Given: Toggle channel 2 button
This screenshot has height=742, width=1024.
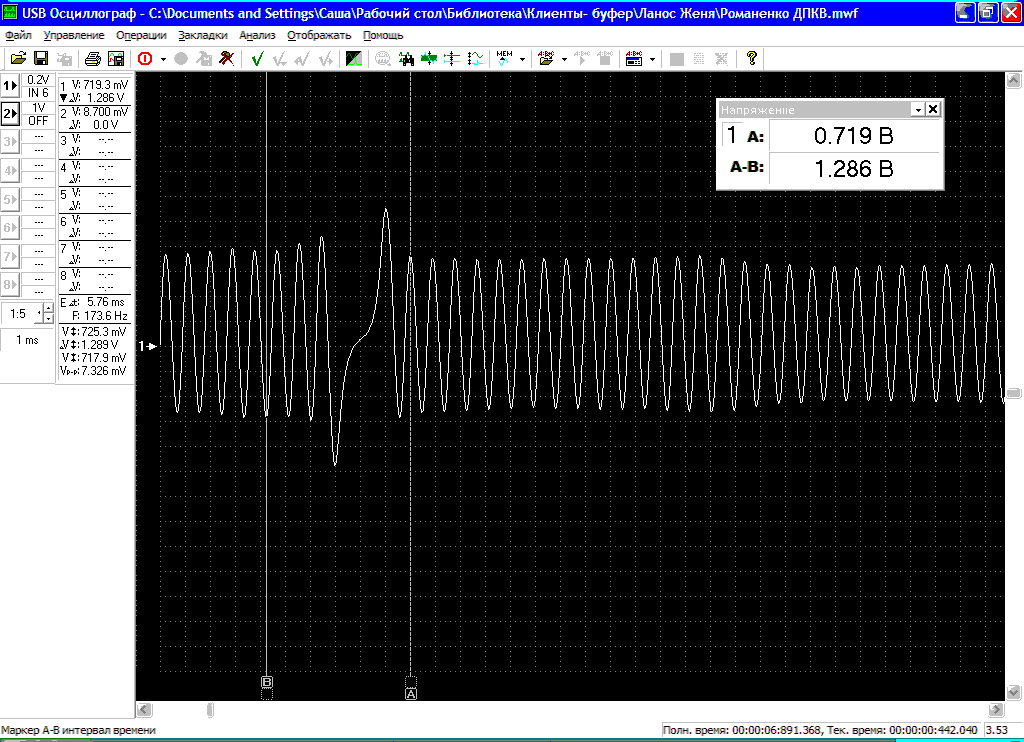Looking at the screenshot, I should click(10, 114).
